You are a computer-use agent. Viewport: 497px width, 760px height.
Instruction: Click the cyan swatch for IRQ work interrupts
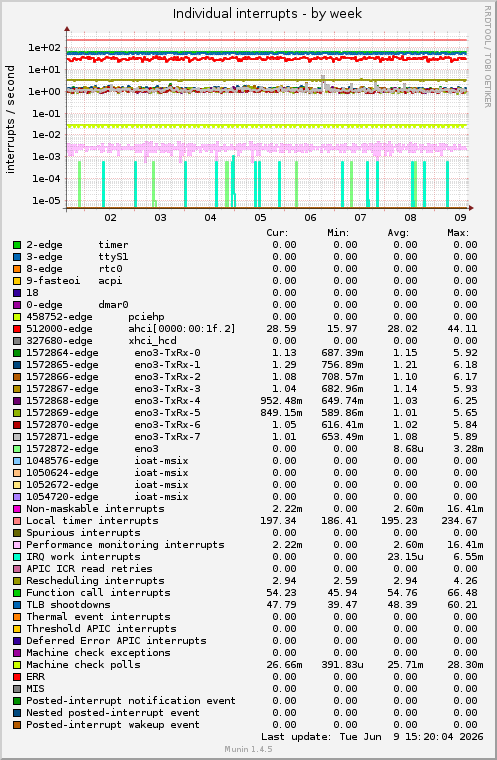[17, 557]
